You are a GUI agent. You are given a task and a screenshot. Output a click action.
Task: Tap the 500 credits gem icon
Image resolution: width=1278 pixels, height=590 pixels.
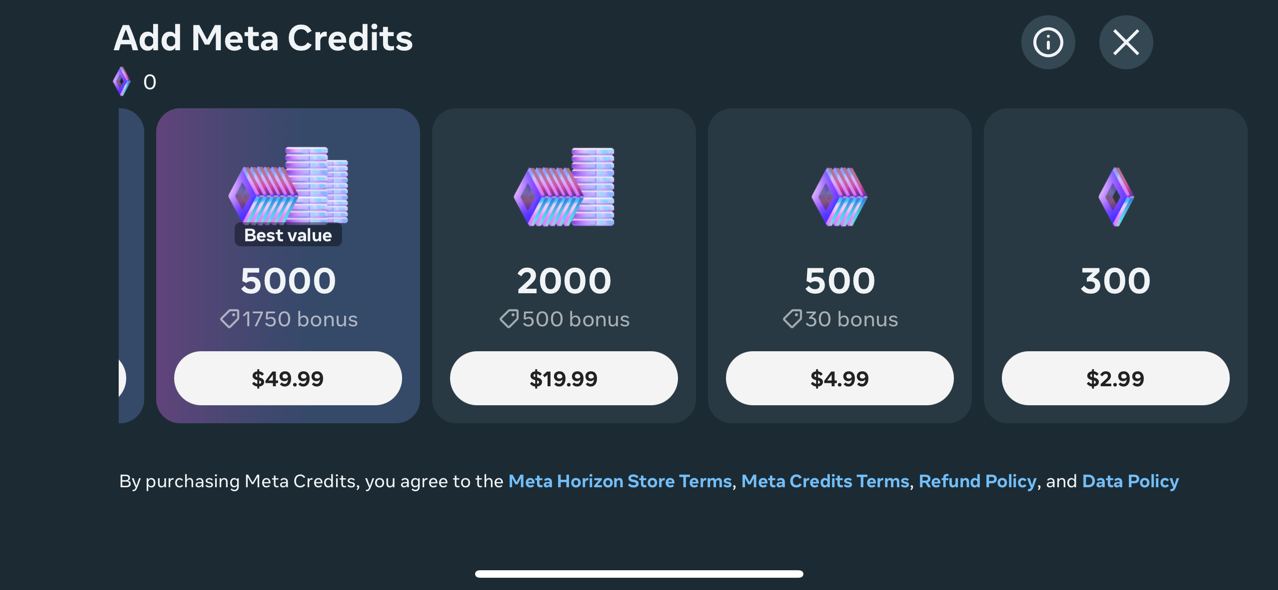(839, 196)
